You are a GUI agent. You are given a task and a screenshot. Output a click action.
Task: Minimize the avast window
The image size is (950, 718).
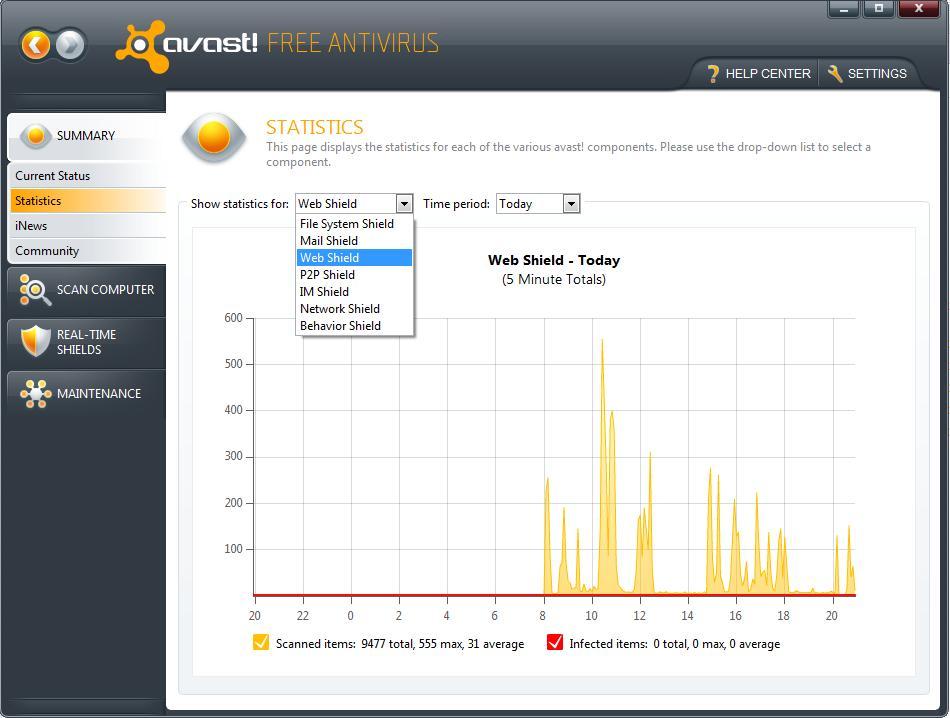843,8
